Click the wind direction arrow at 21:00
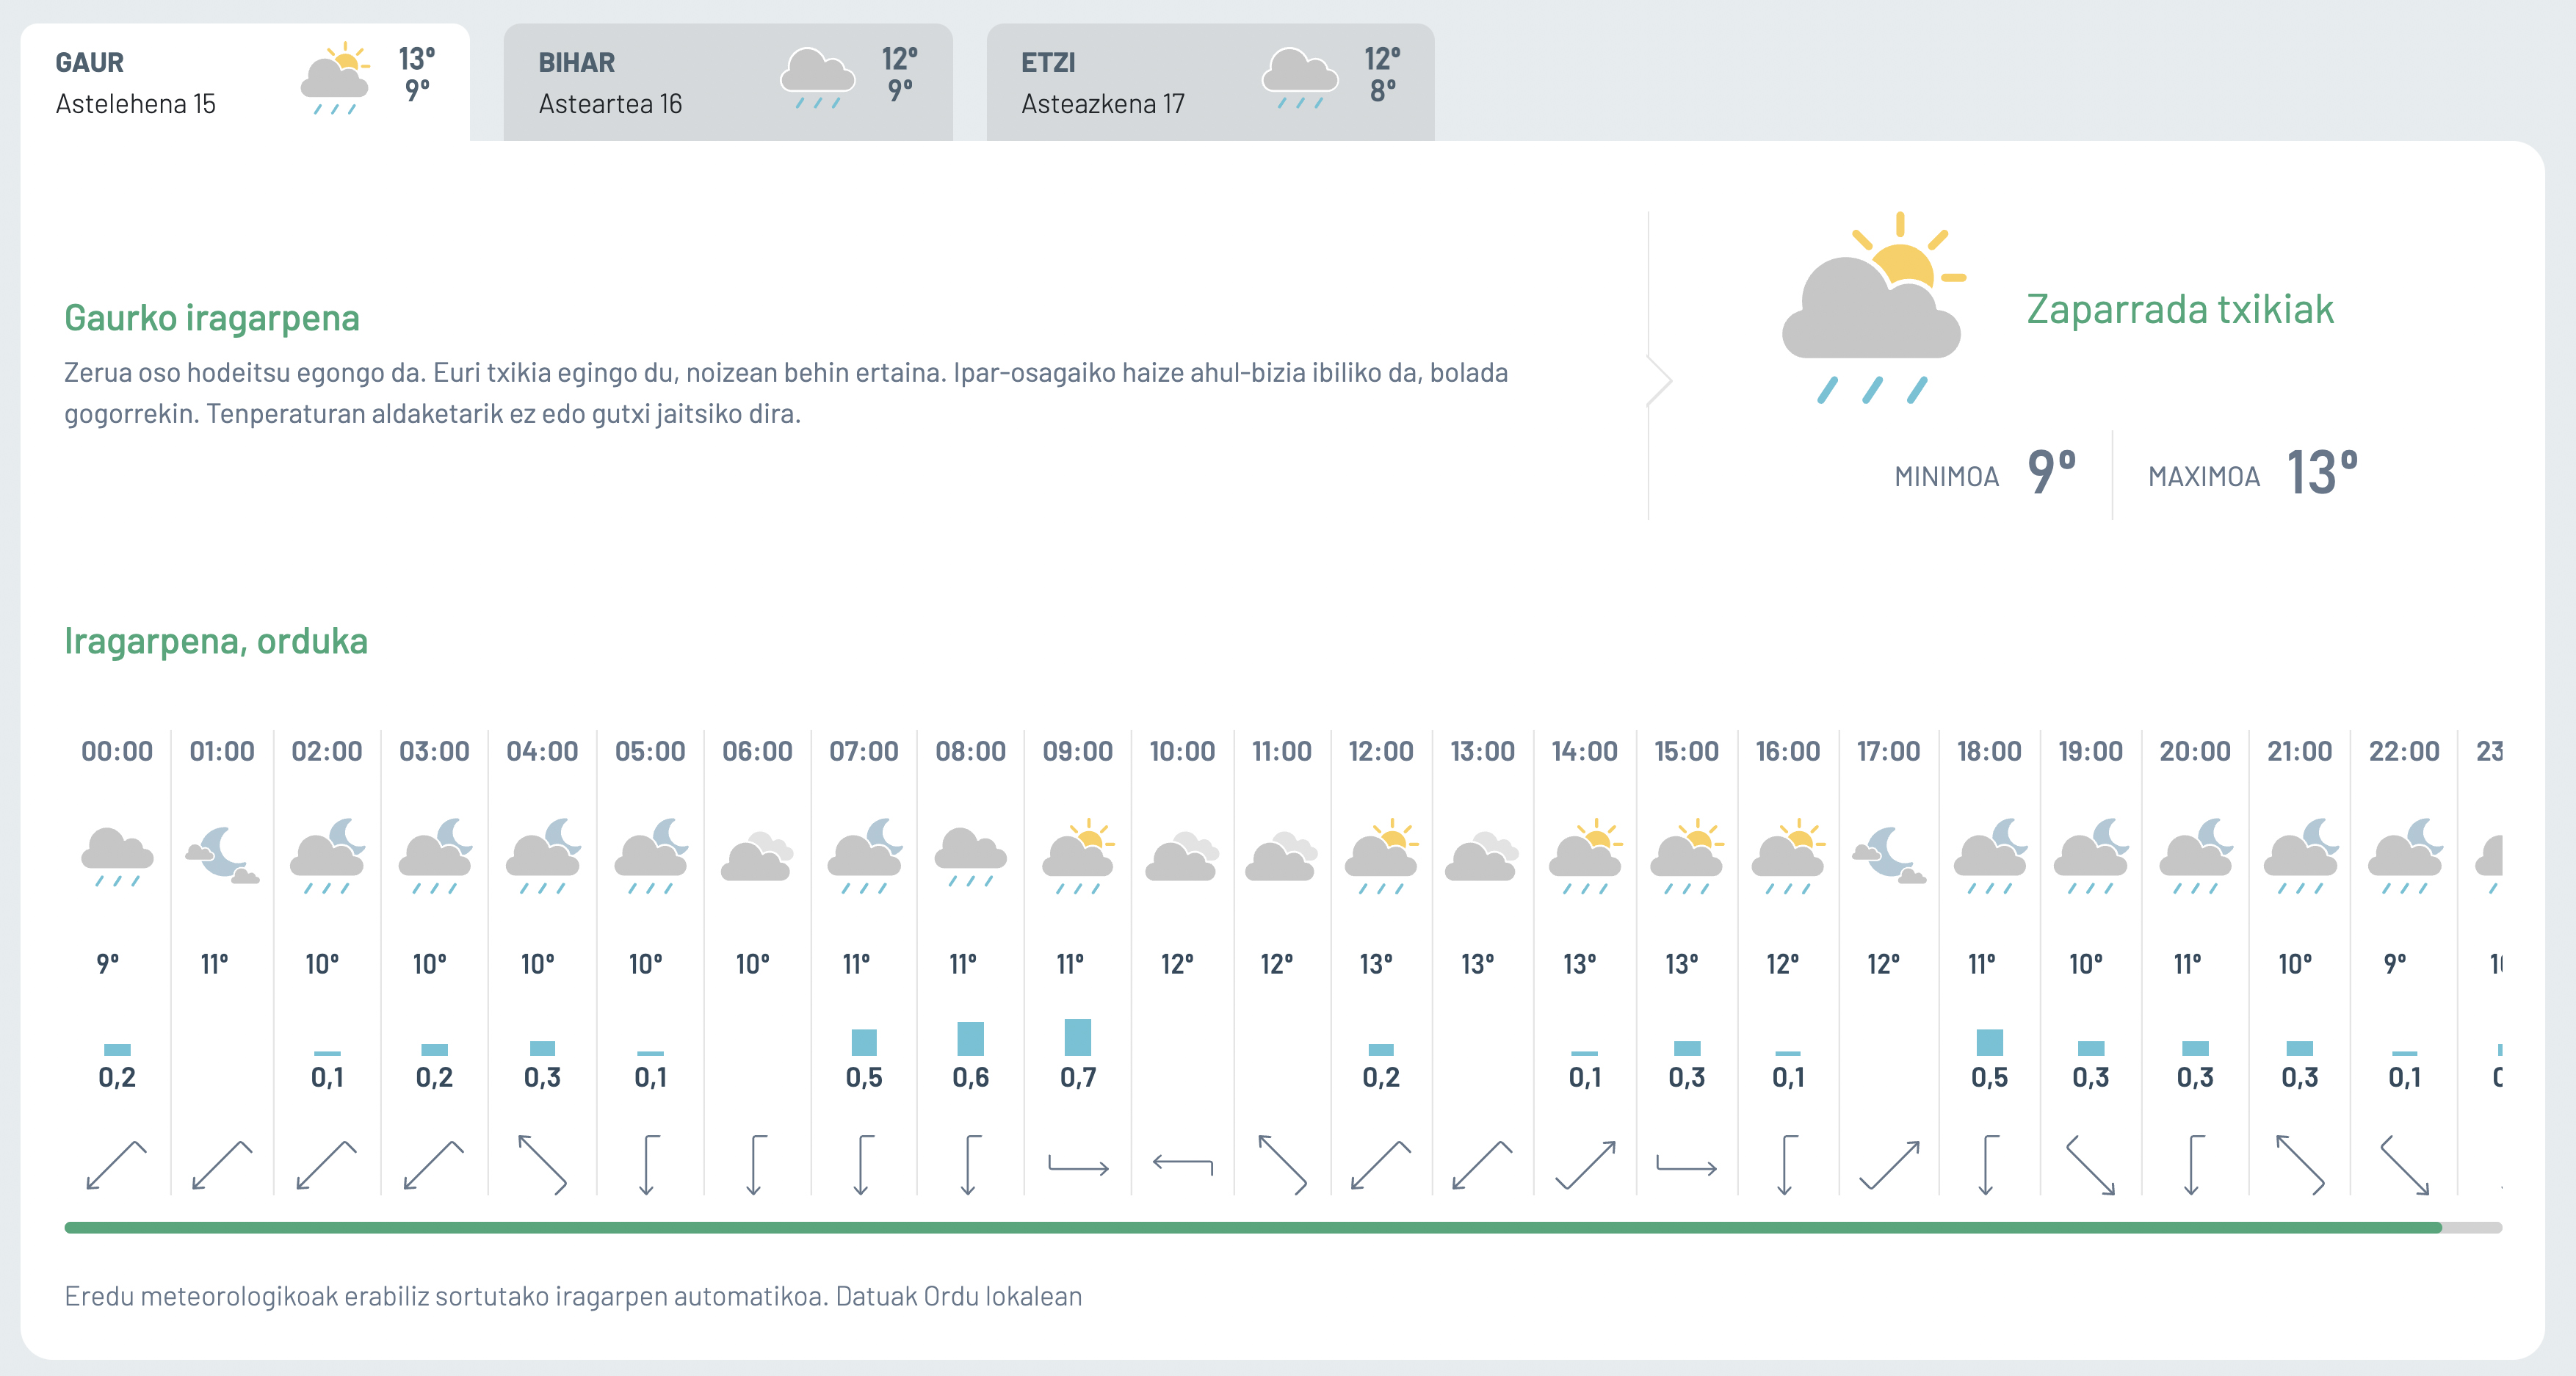This screenshot has width=2576, height=1376. (2300, 1165)
